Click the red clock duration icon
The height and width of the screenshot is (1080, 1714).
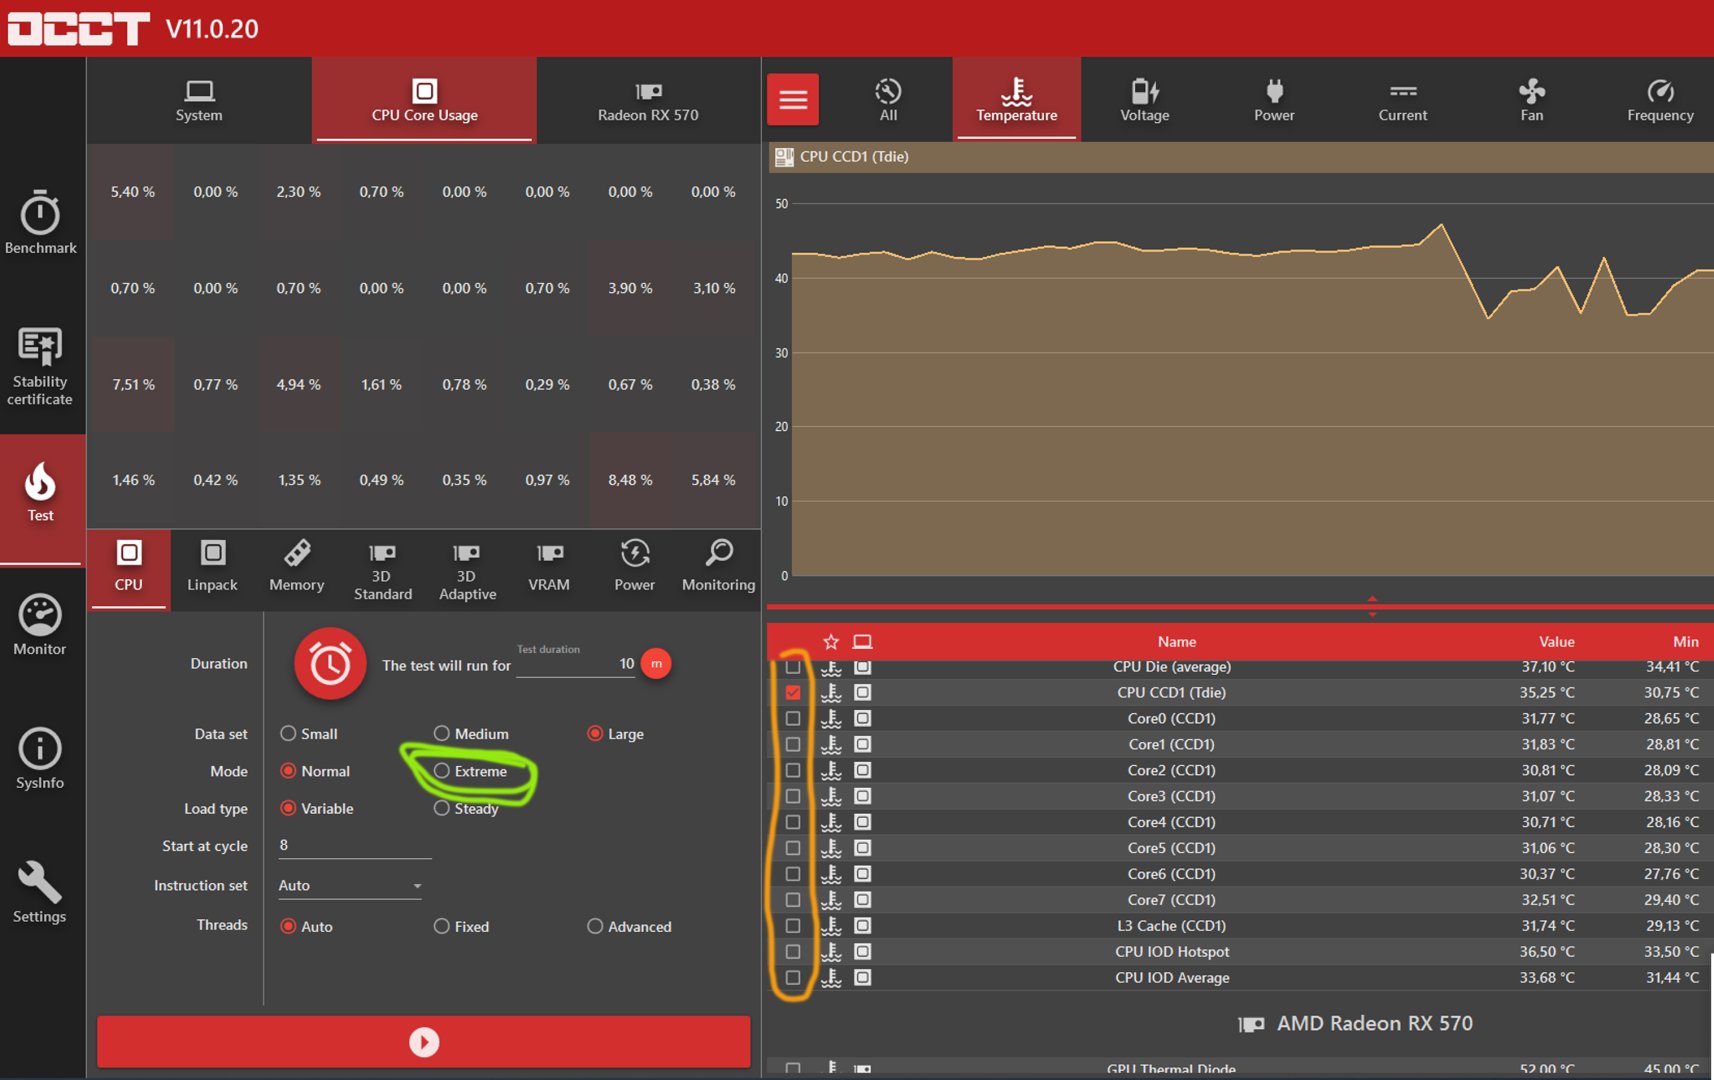330,664
